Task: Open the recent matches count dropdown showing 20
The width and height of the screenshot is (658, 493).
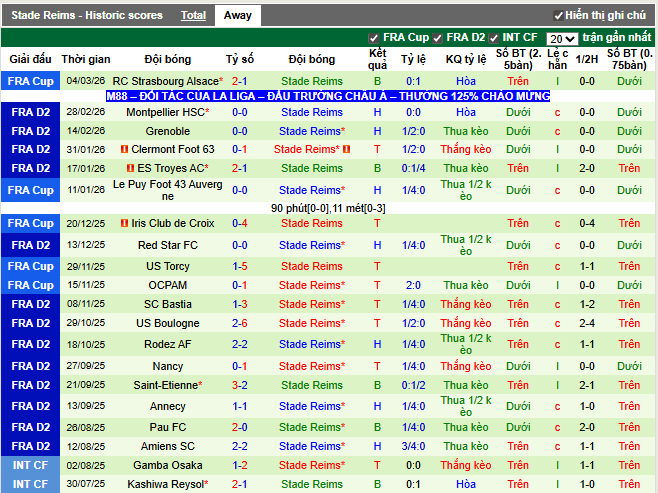Action: tap(561, 39)
